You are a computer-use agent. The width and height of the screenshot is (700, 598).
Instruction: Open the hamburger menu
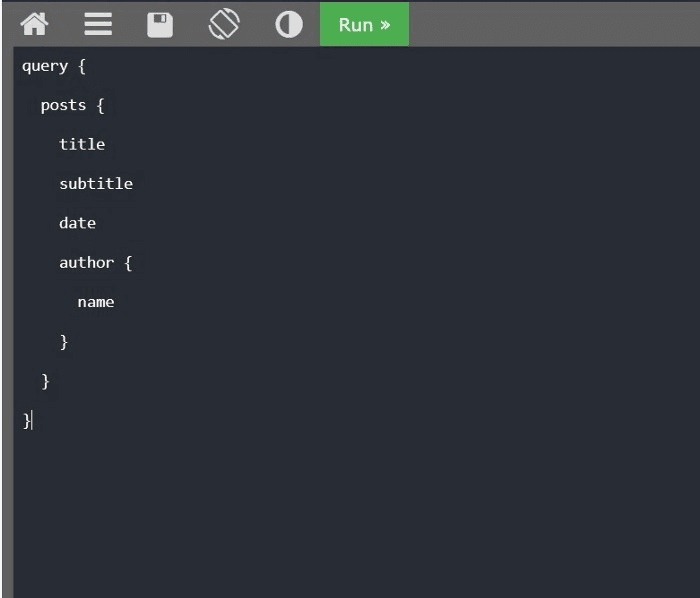[x=98, y=24]
